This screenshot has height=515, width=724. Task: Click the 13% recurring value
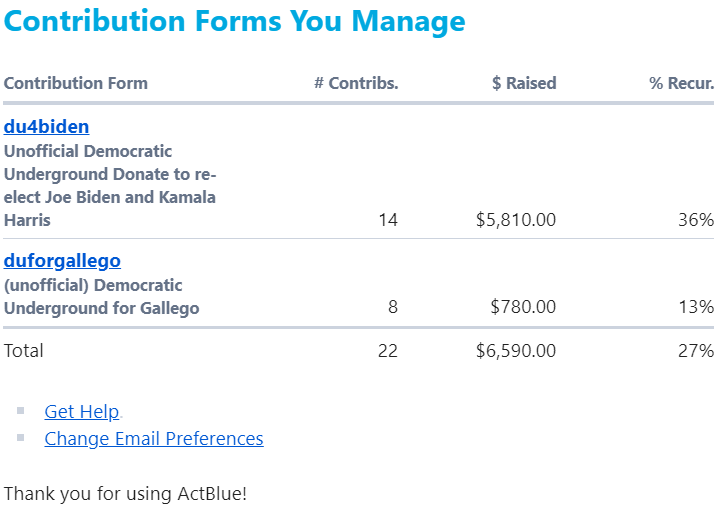[696, 307]
